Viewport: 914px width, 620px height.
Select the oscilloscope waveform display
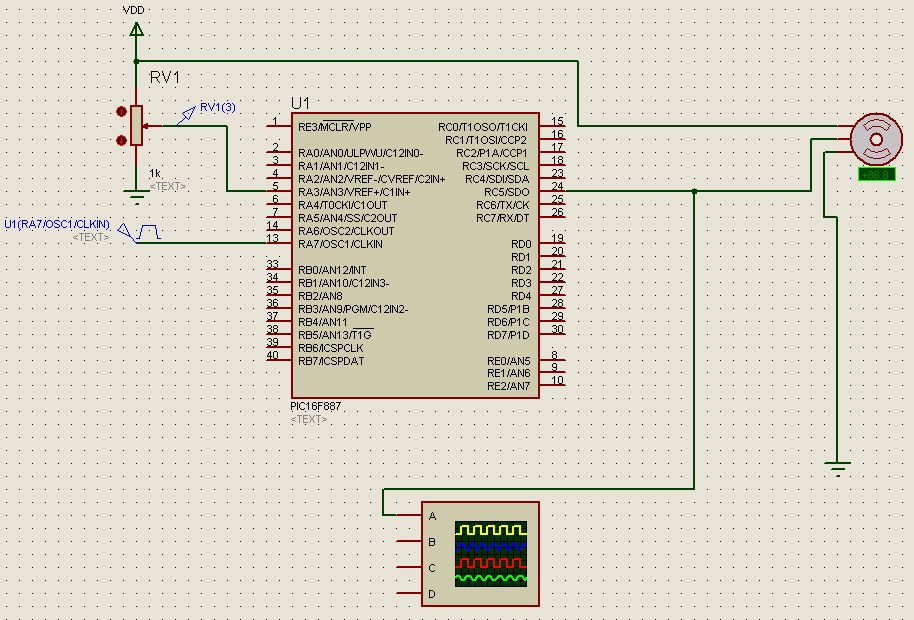coord(490,553)
